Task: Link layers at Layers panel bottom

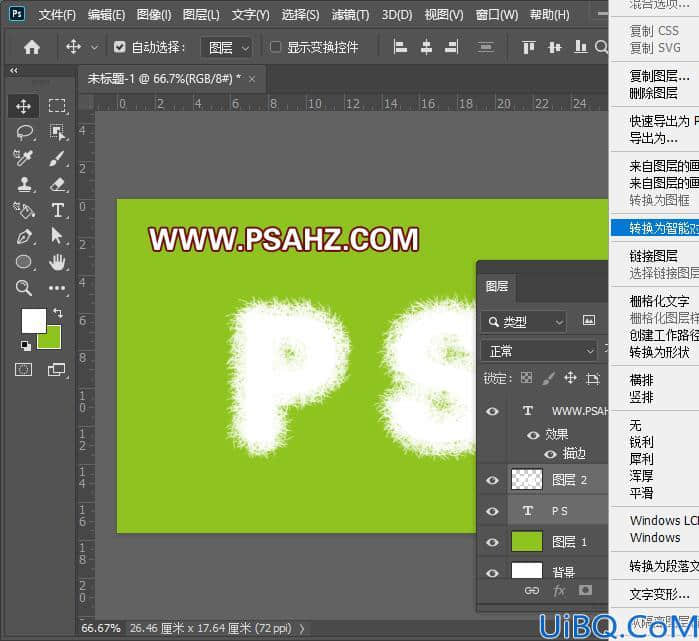Action: point(532,591)
